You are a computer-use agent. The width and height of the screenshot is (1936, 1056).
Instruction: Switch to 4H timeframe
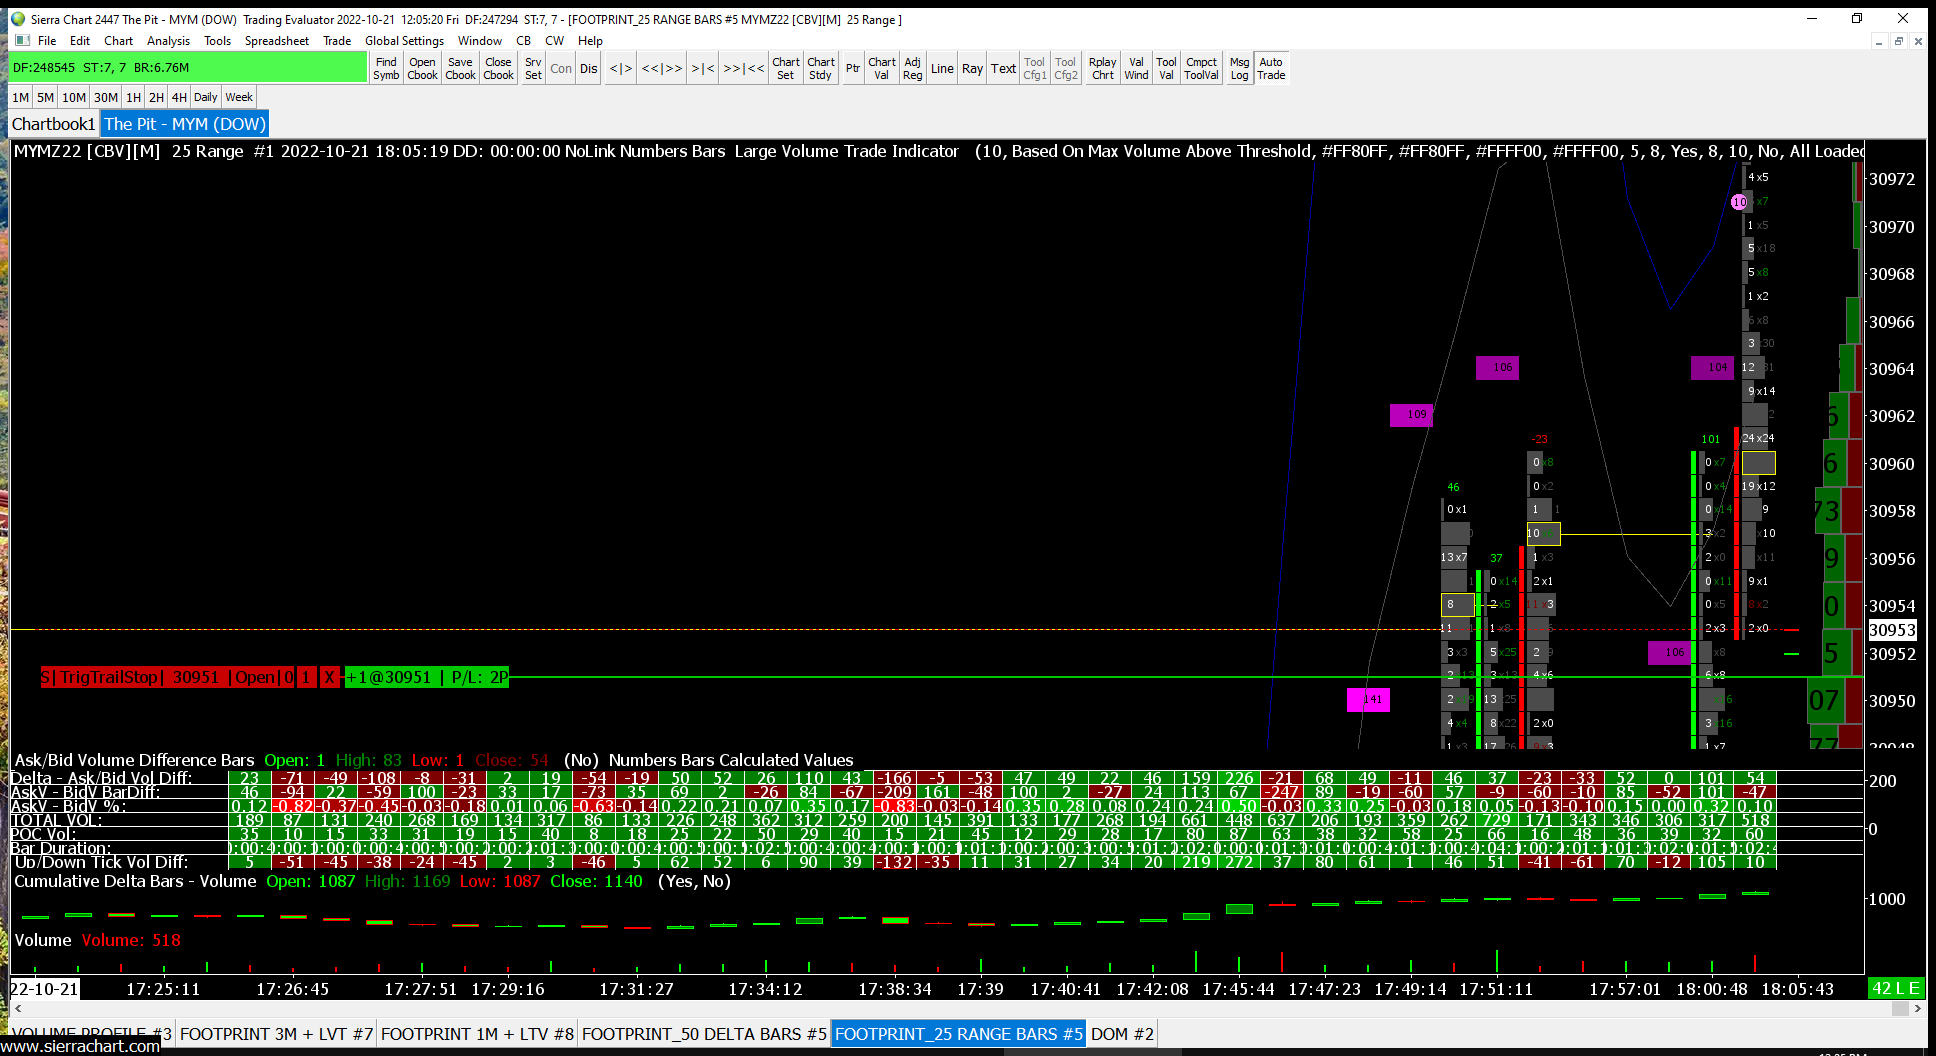click(179, 97)
